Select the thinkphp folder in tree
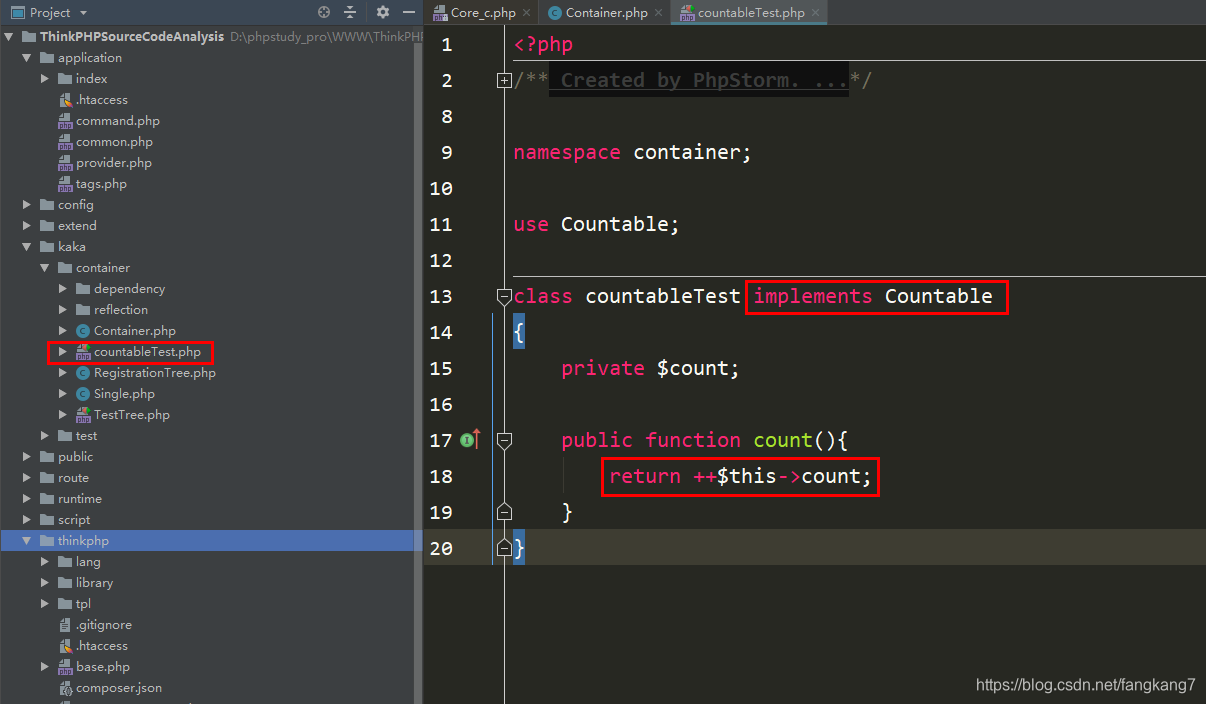Viewport: 1206px width, 704px height. click(x=83, y=541)
